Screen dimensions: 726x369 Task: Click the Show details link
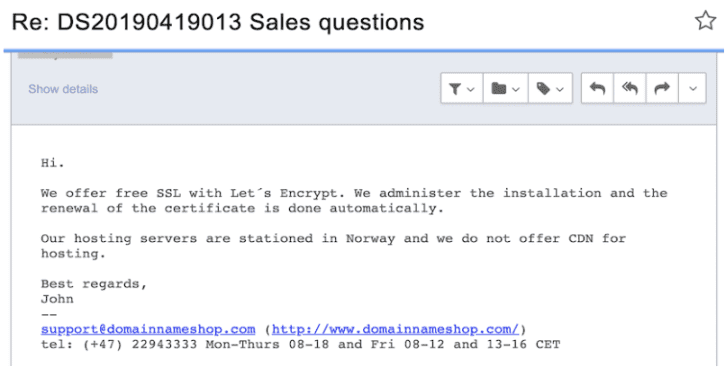(x=63, y=89)
